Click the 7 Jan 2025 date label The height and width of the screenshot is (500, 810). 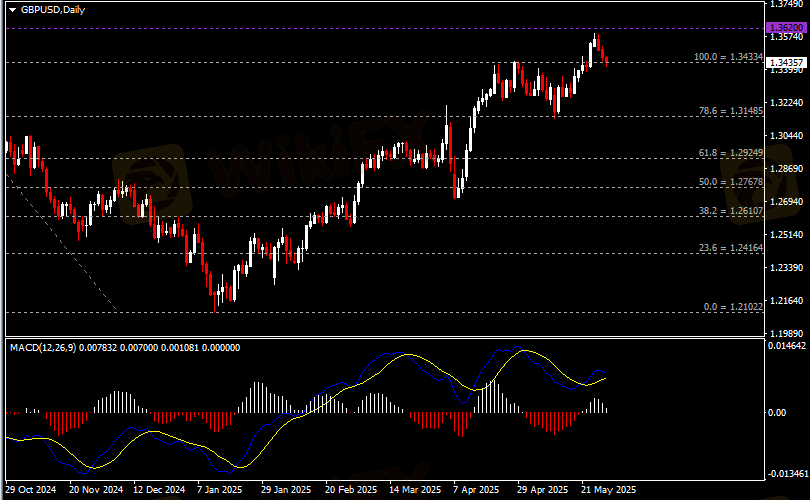pos(220,490)
